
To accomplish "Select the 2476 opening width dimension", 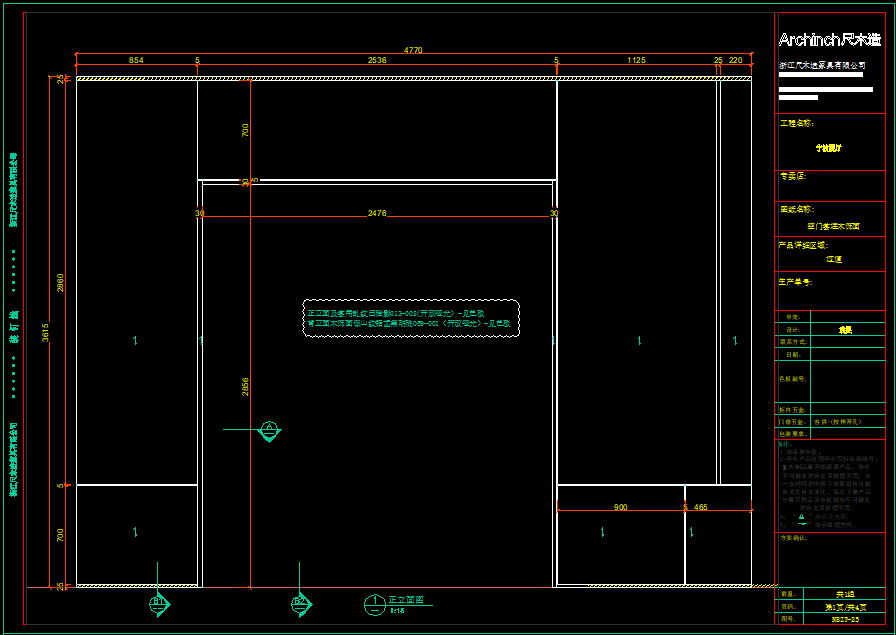I will [x=377, y=213].
